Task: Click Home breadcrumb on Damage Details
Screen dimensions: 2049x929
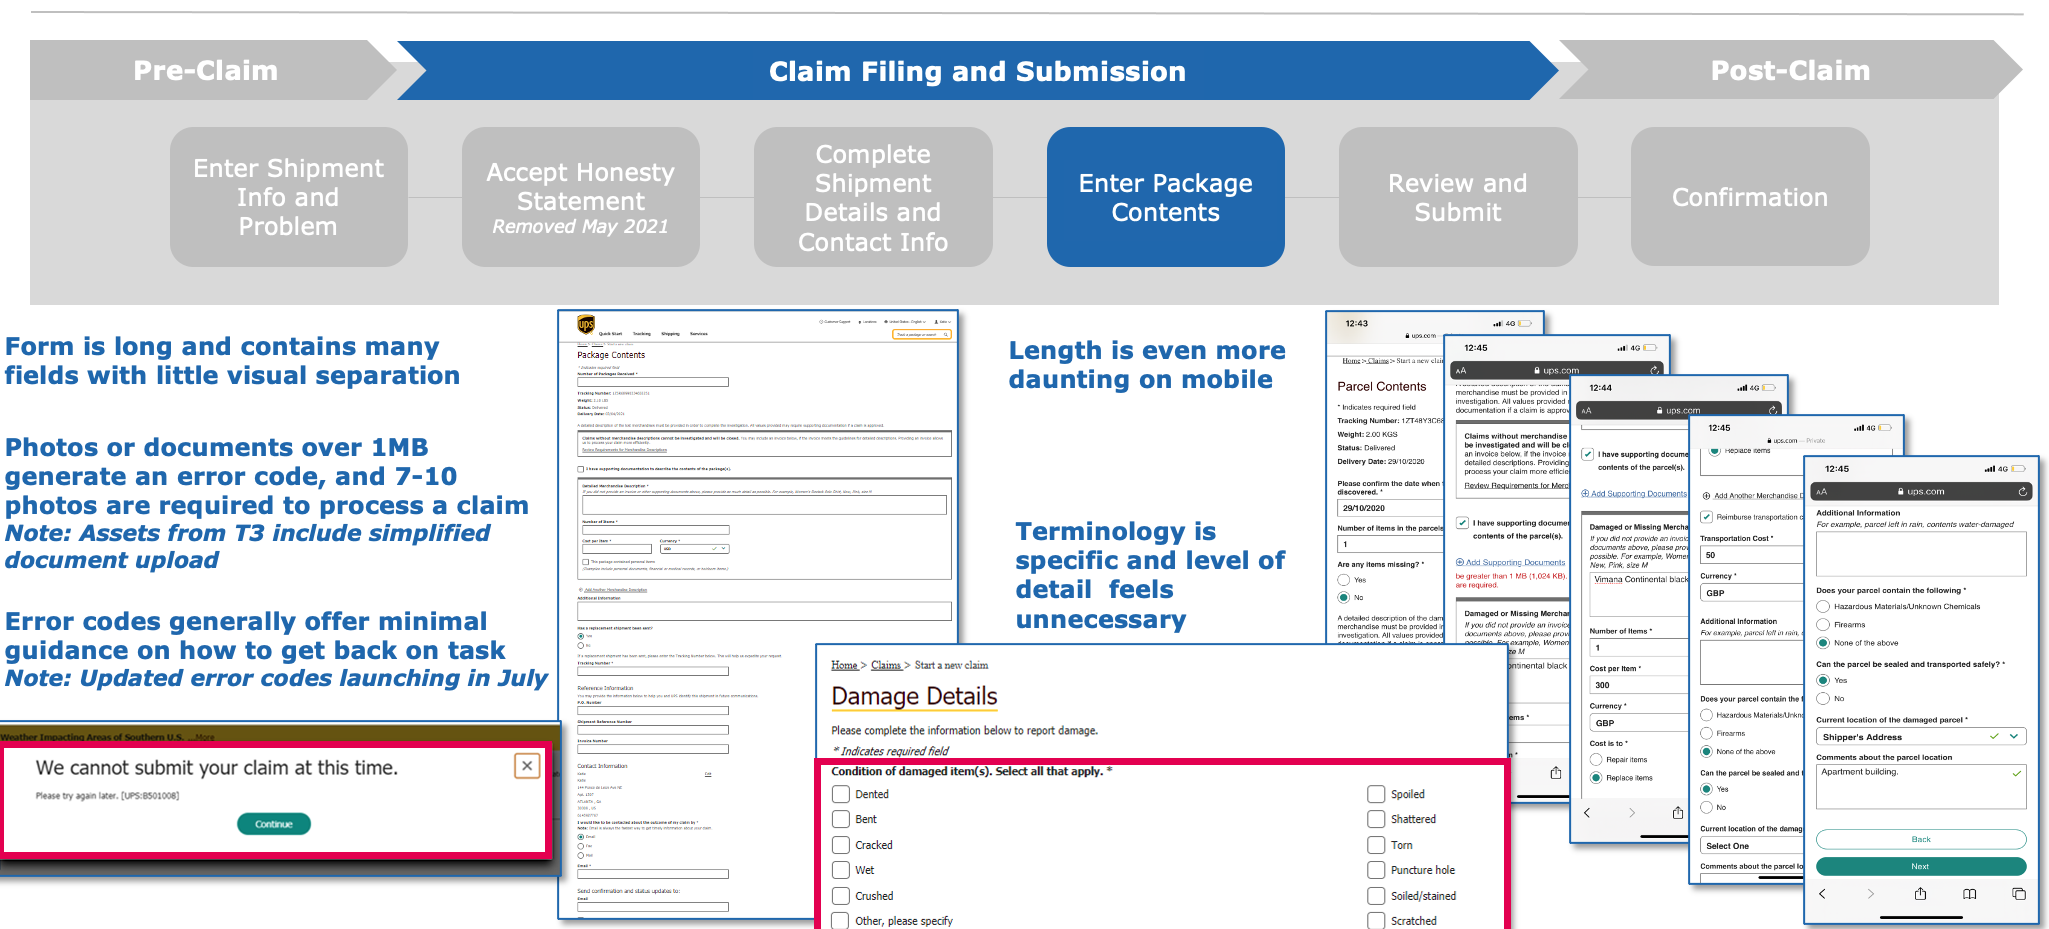Action: (844, 665)
